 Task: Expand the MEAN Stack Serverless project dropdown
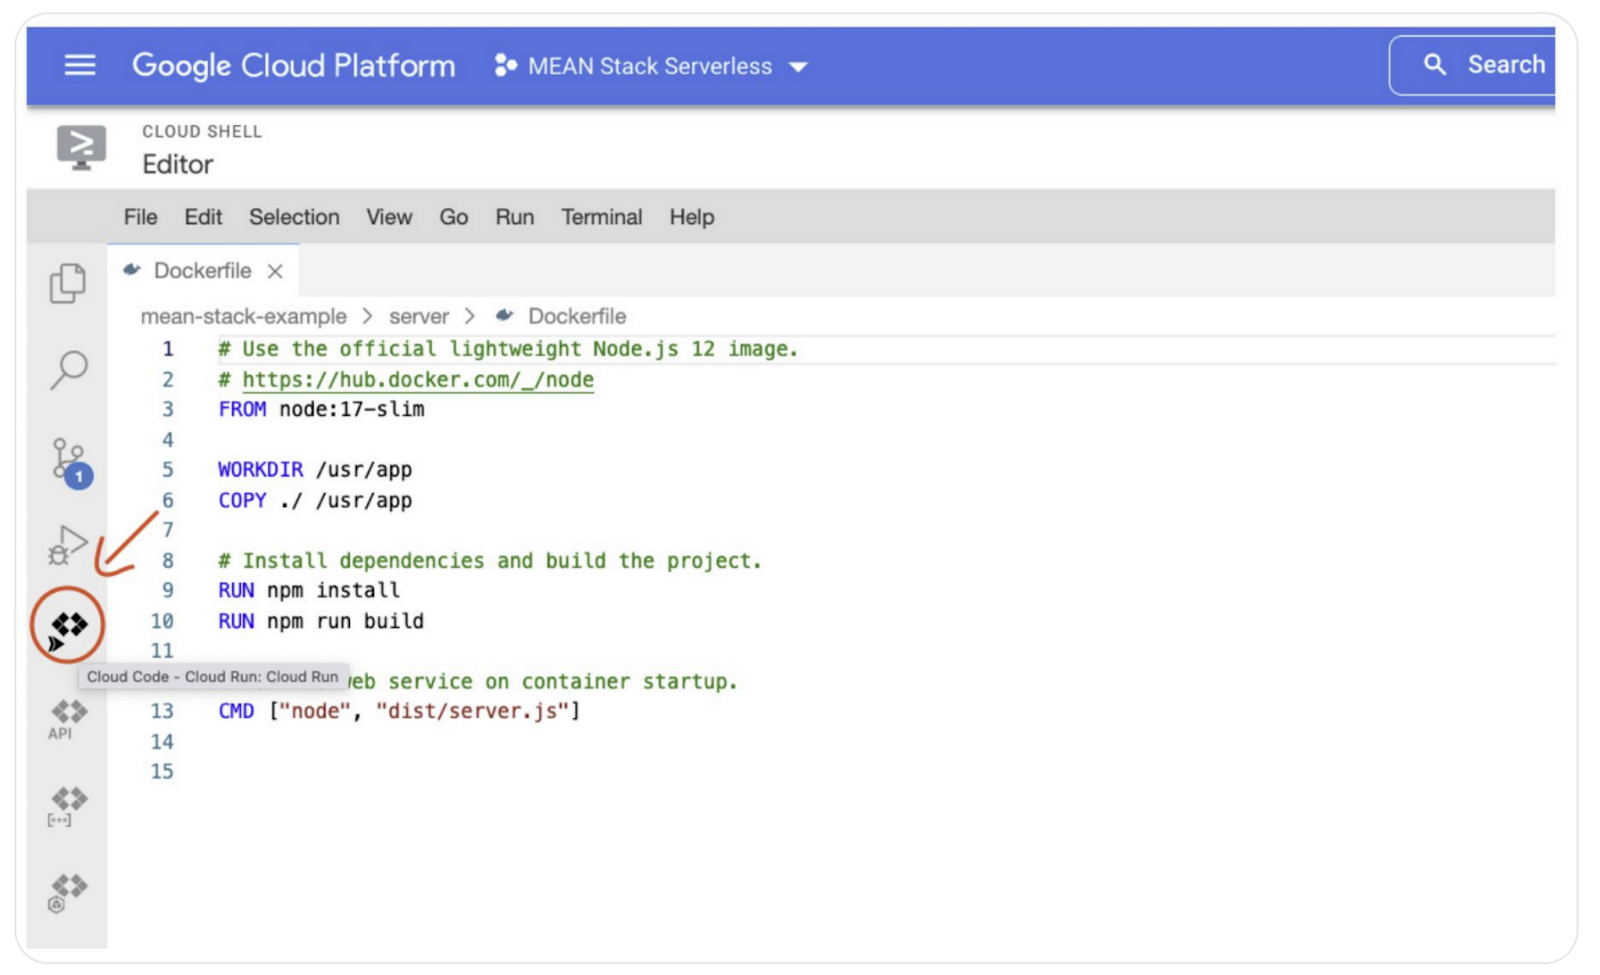tap(651, 67)
